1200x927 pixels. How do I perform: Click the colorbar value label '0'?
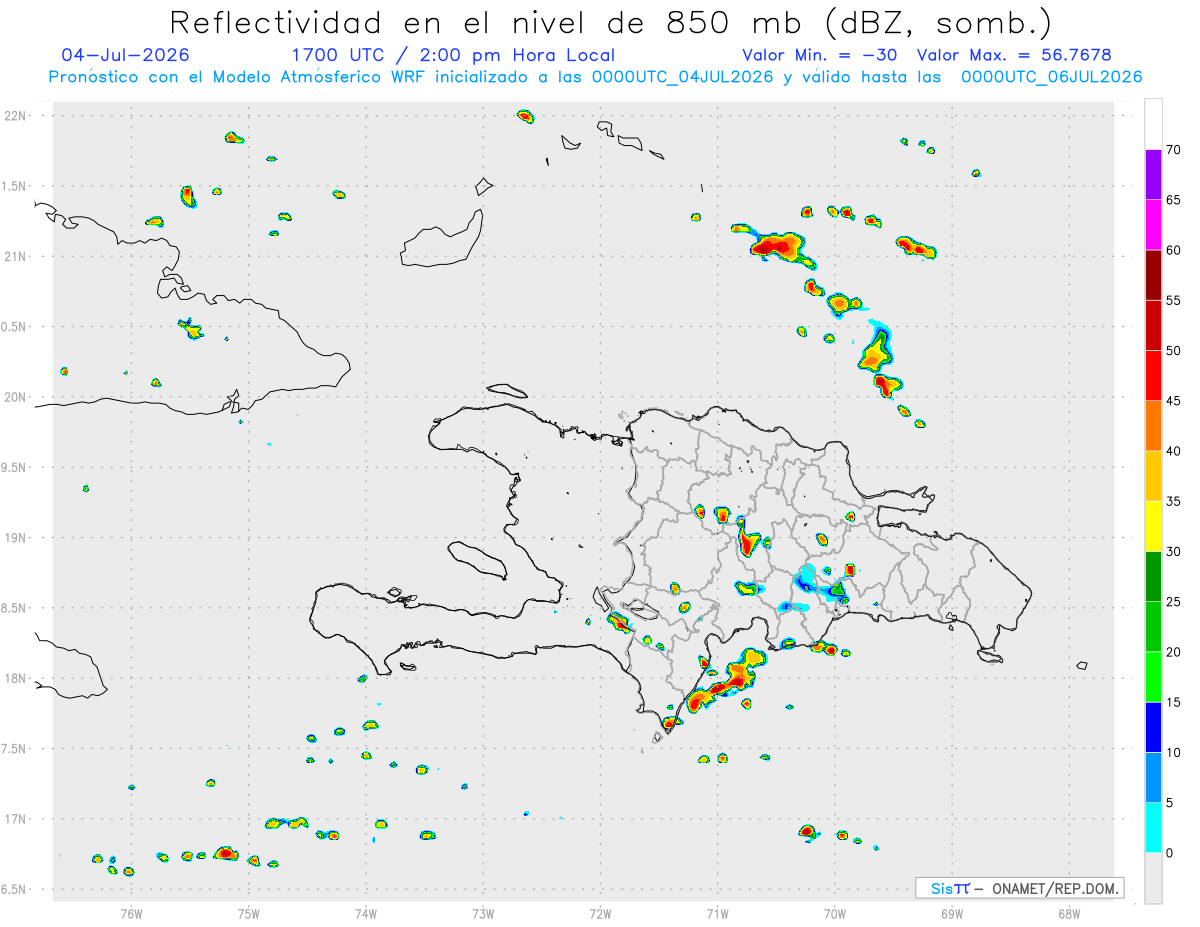(1169, 853)
